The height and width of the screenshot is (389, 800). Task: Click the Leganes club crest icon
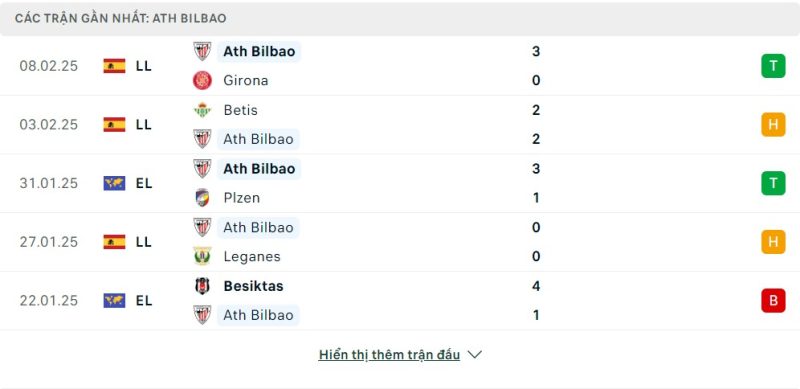click(203, 256)
